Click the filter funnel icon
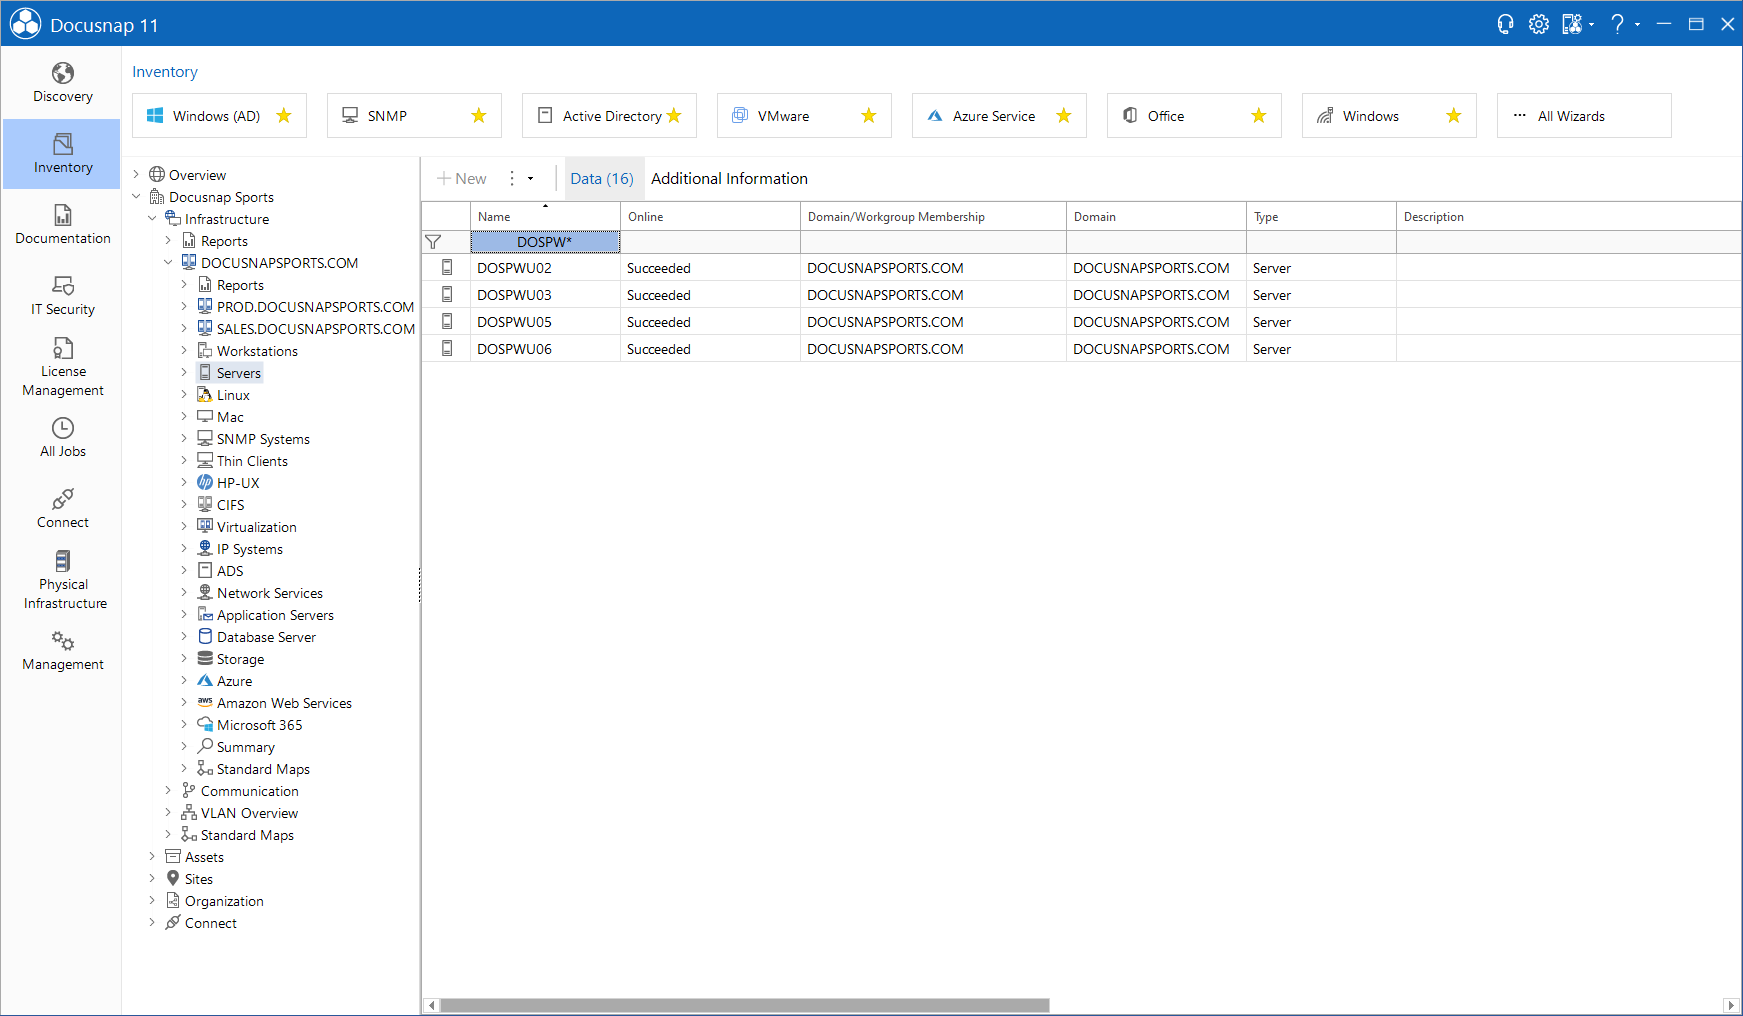Screen dimensions: 1743x1016 coord(433,242)
